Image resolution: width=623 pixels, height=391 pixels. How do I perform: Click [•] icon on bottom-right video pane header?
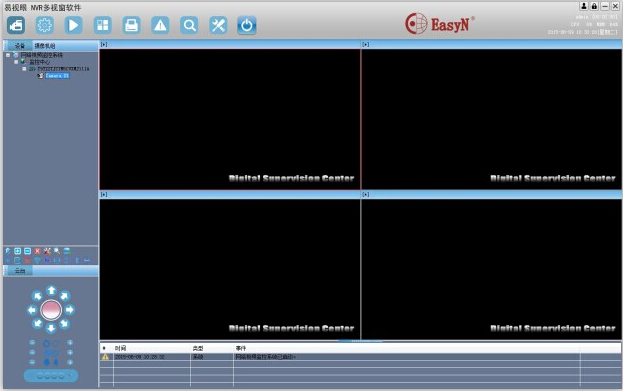(366, 194)
